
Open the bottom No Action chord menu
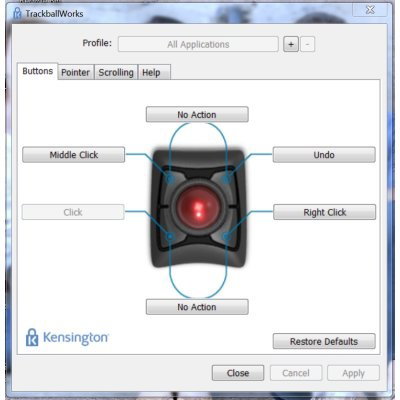pos(197,307)
